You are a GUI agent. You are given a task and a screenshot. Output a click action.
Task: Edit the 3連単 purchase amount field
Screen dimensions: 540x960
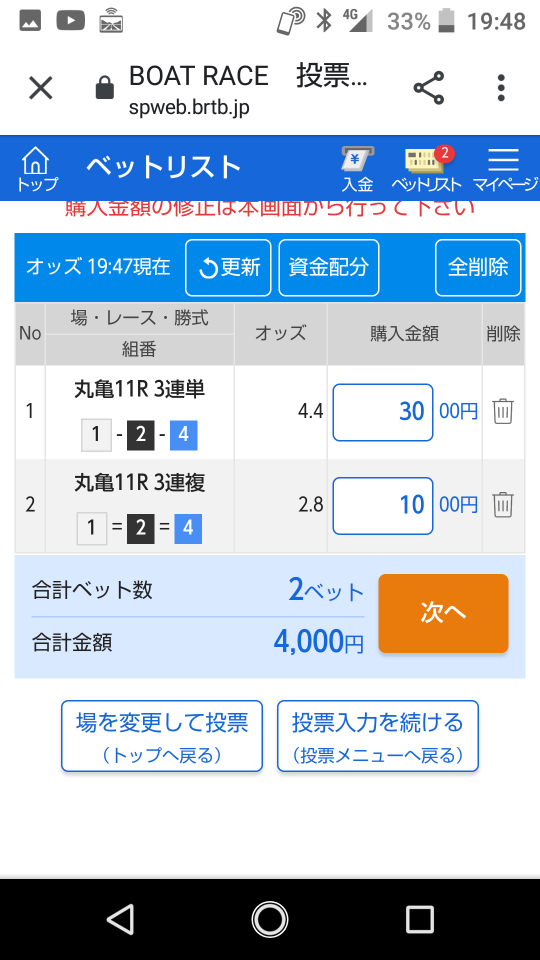click(x=383, y=412)
